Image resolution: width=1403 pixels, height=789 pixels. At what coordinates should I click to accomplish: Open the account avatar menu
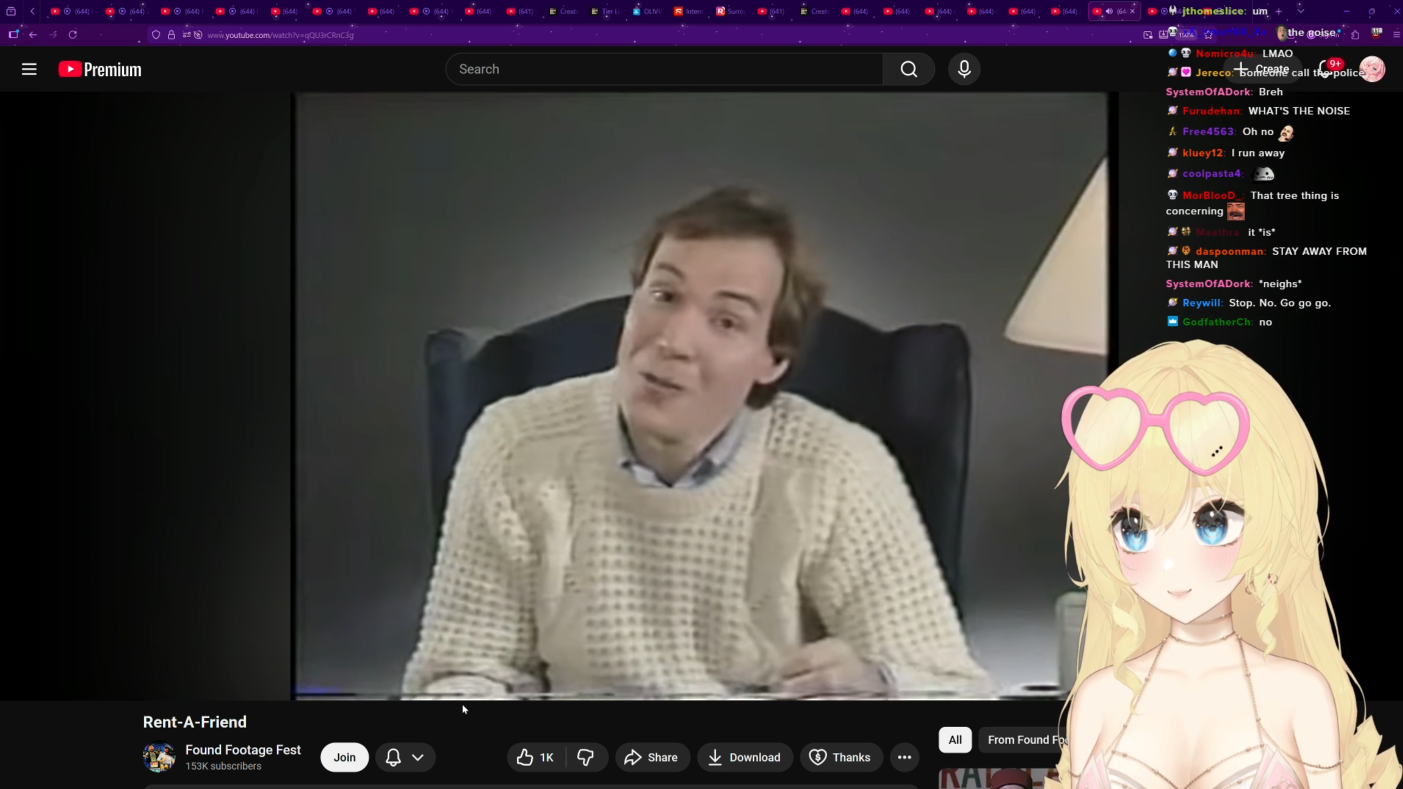tap(1372, 69)
